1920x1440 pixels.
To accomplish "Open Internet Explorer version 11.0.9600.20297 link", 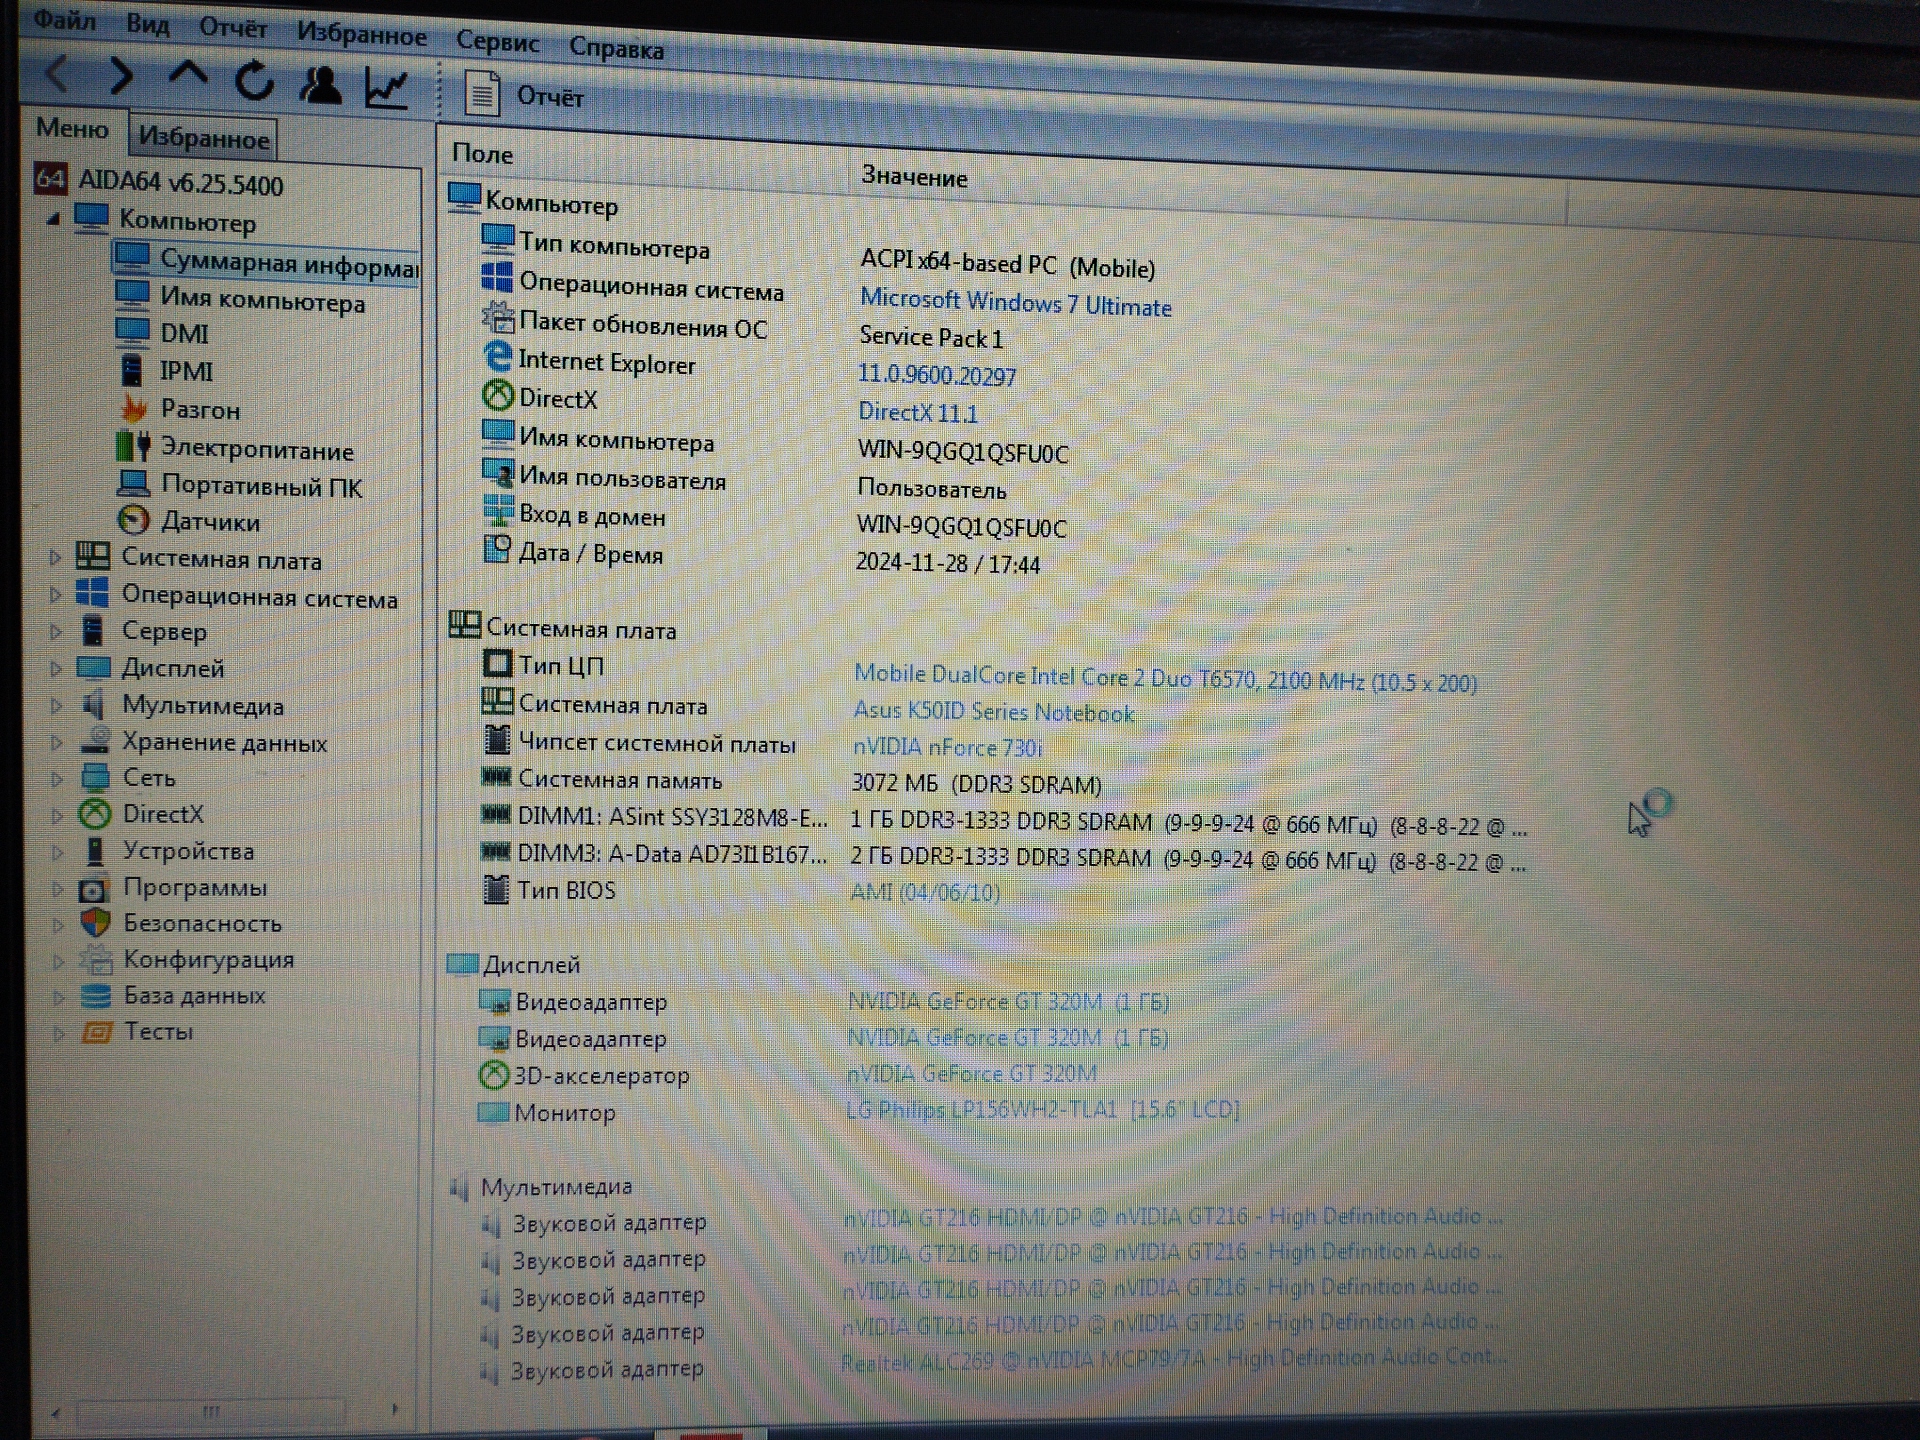I will pyautogui.click(x=936, y=376).
